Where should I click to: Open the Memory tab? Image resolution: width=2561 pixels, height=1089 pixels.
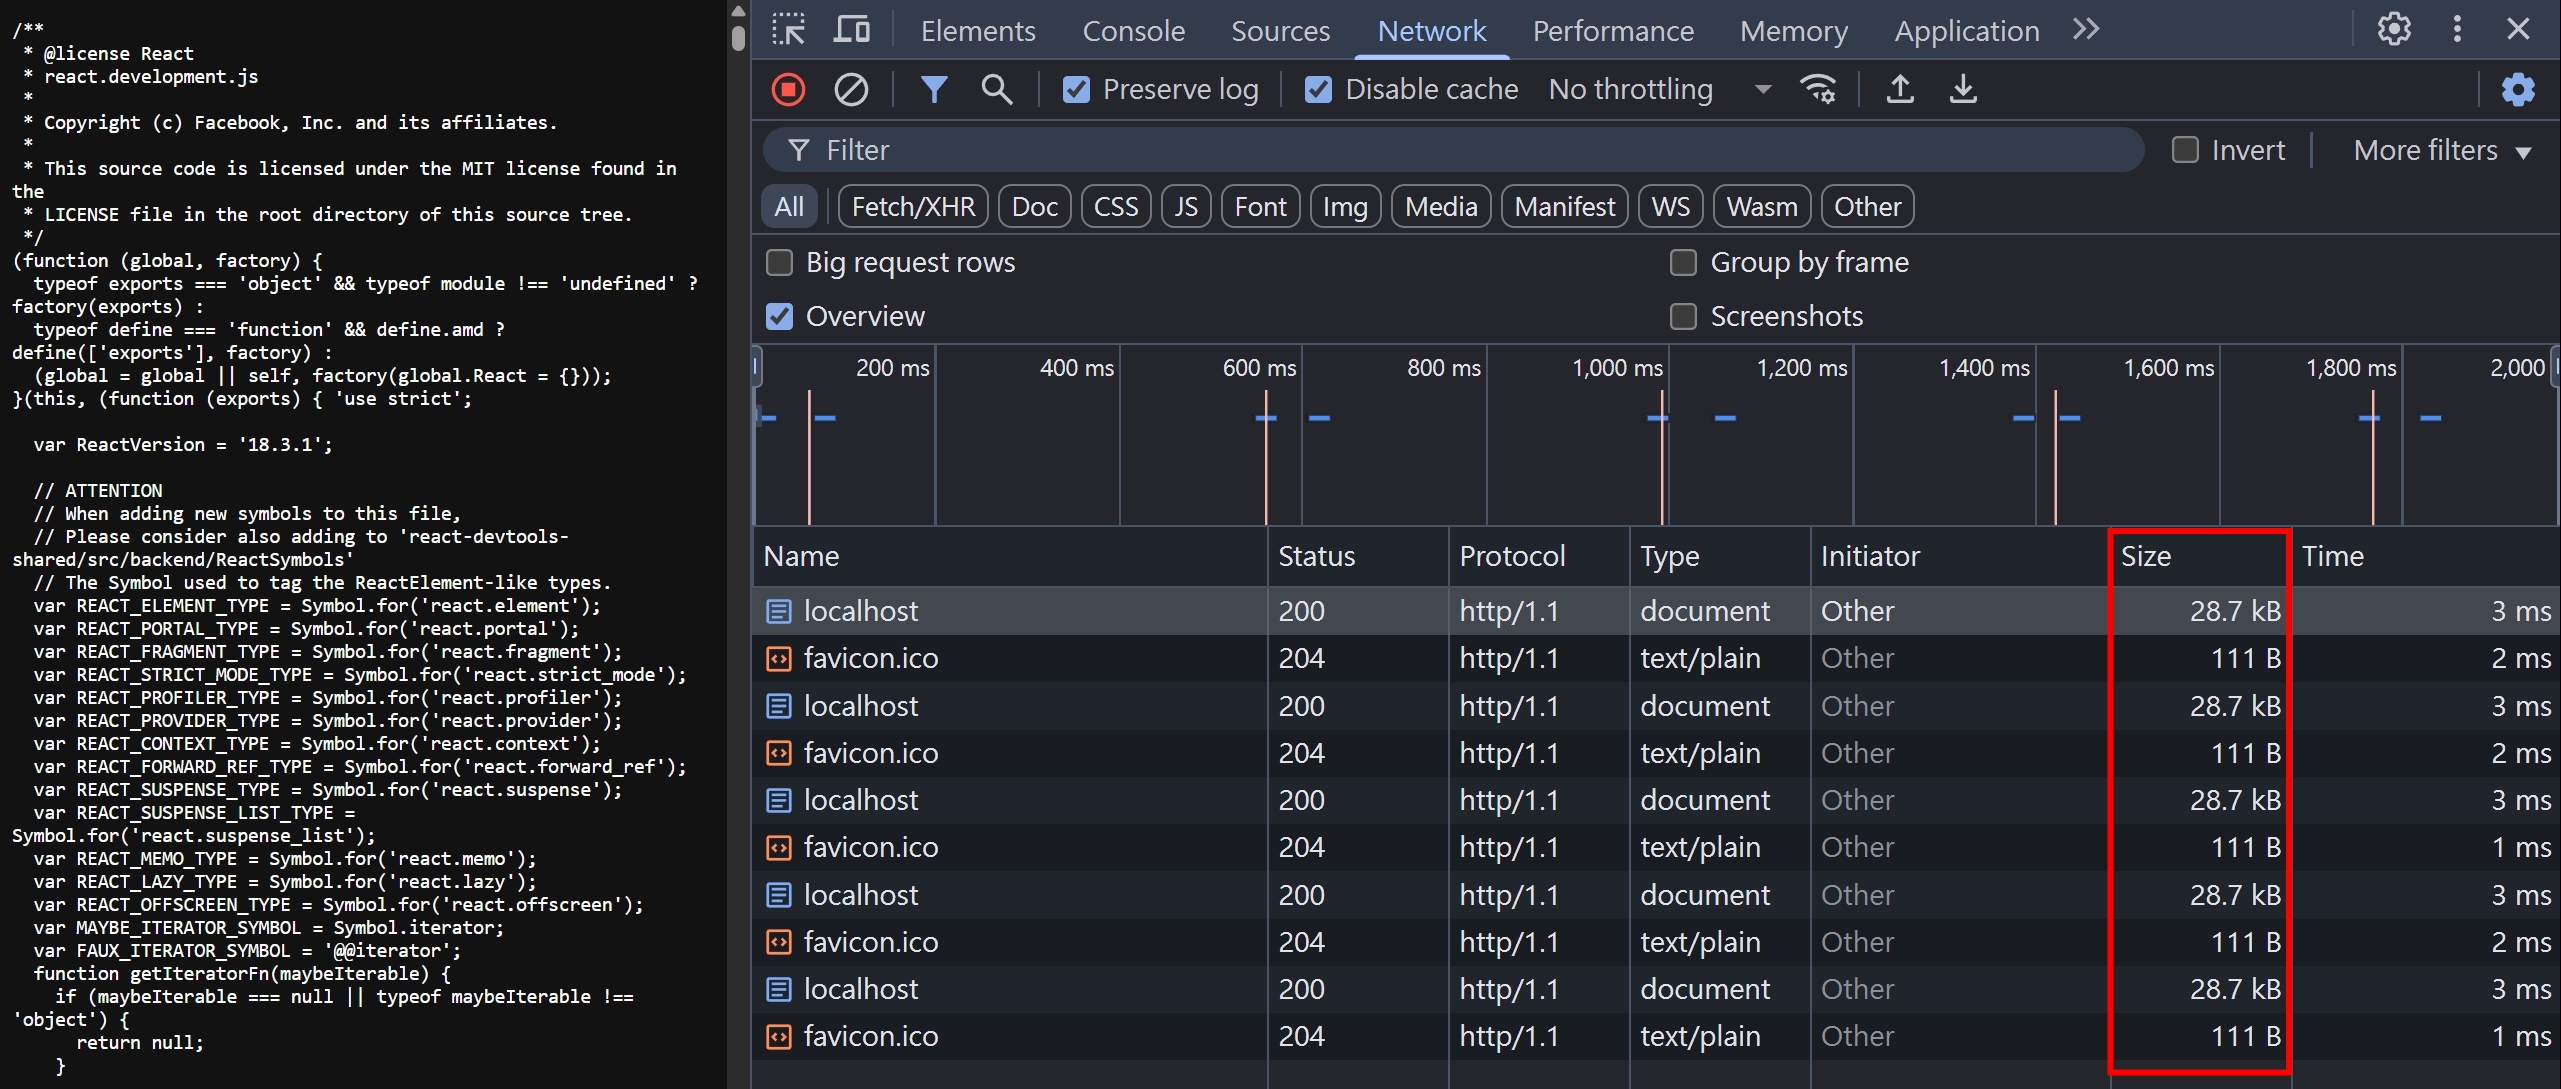[1793, 31]
